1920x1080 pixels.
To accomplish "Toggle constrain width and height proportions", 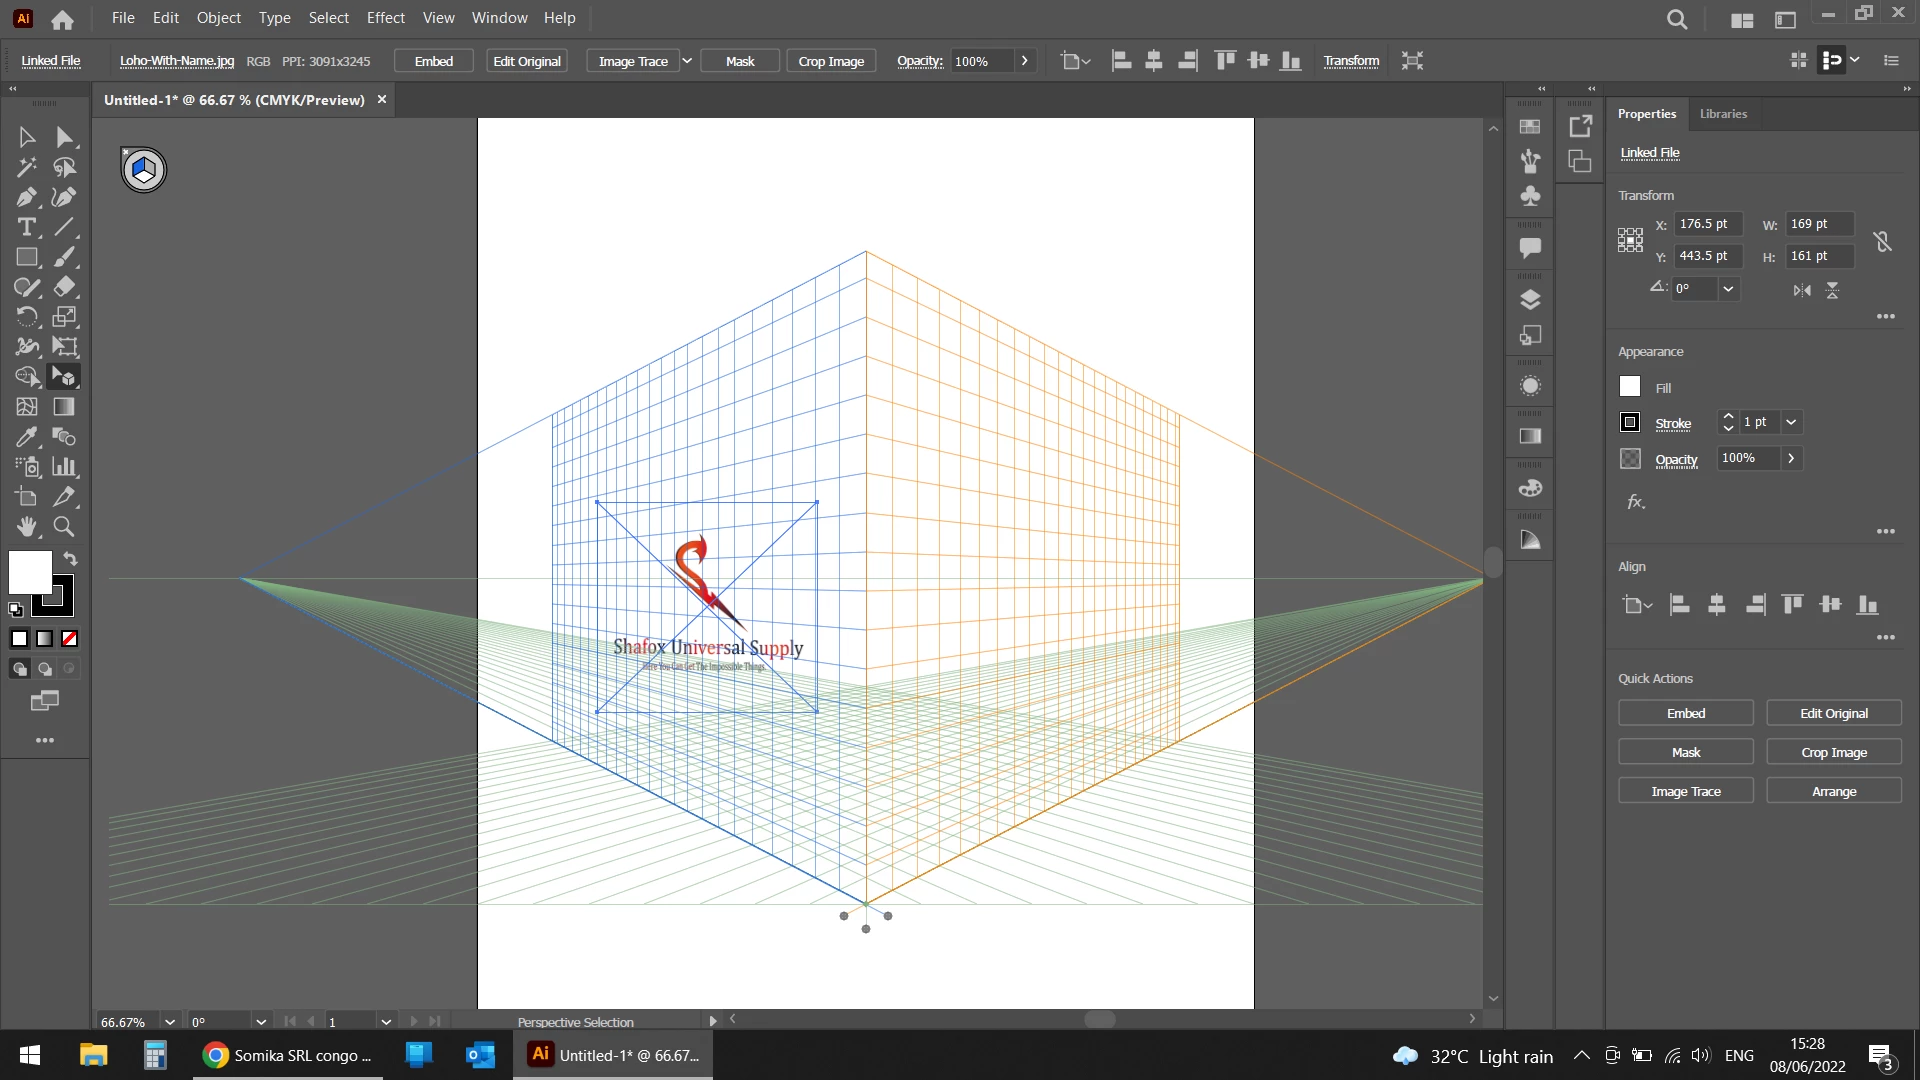I will [1882, 241].
